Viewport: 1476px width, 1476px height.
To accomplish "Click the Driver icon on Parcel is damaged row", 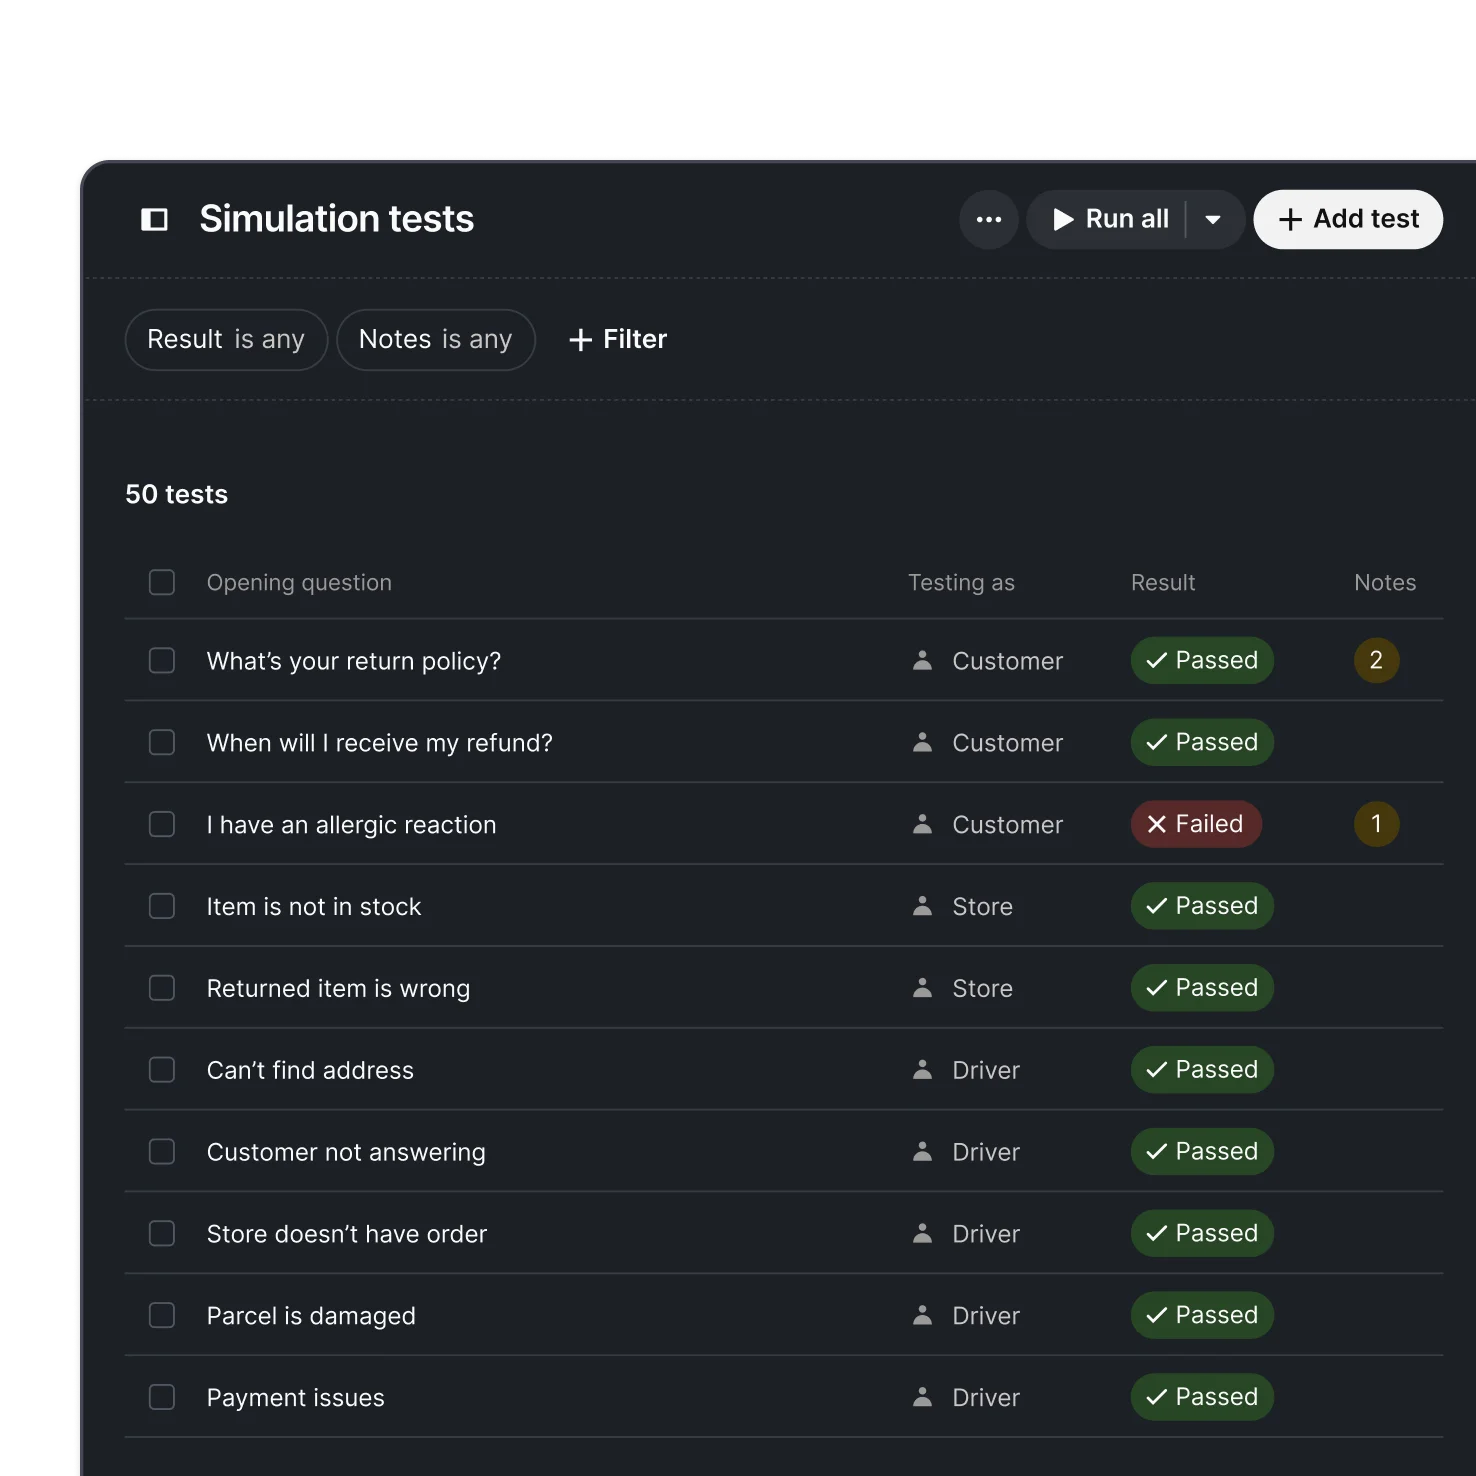I will click(x=922, y=1315).
